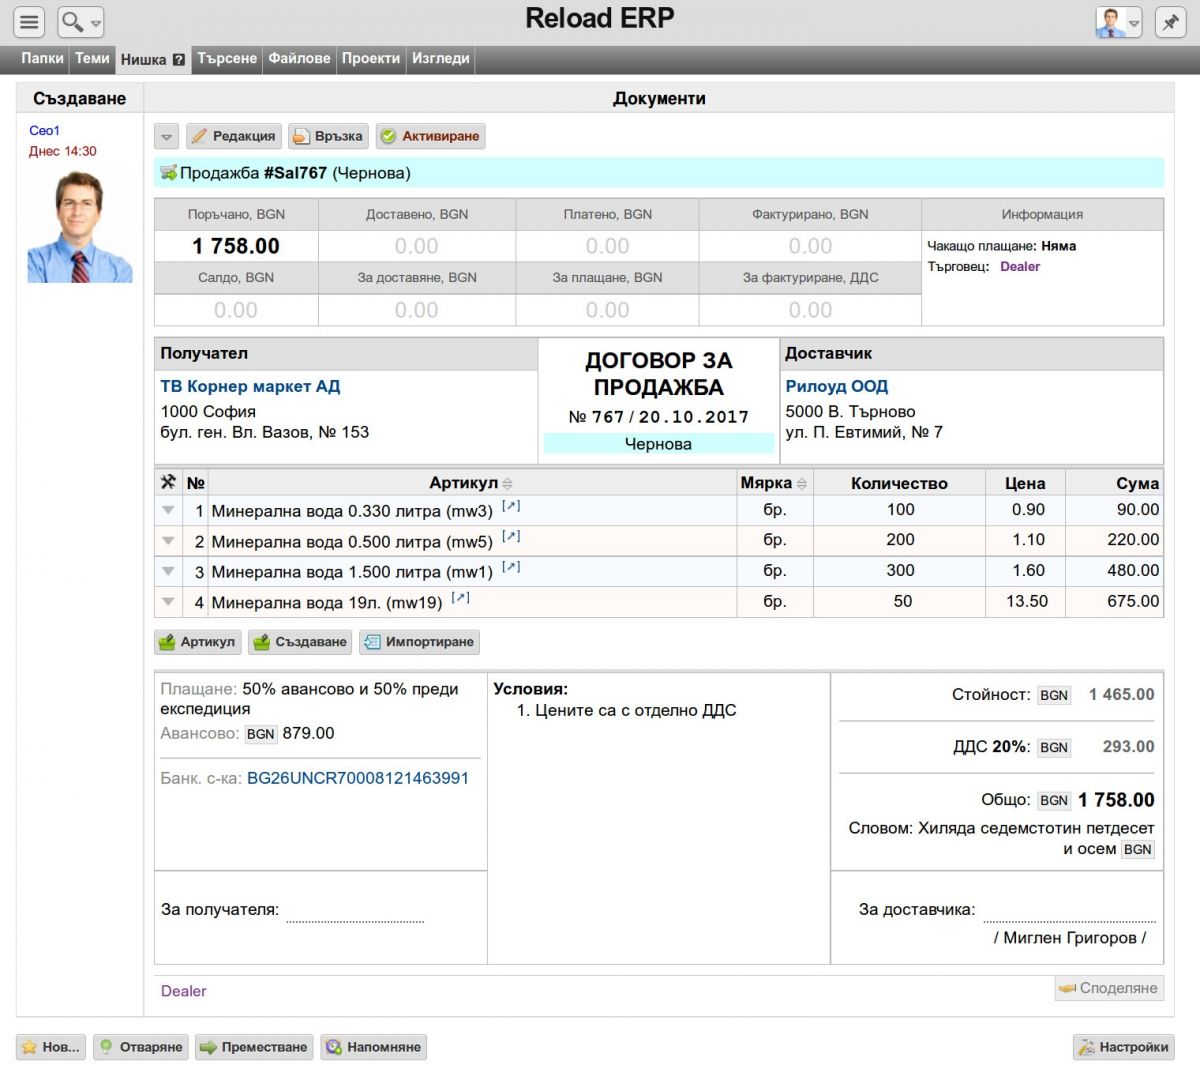Image resolution: width=1200 pixels, height=1084 pixels.
Task: Open the Проекти tab
Action: tap(370, 59)
